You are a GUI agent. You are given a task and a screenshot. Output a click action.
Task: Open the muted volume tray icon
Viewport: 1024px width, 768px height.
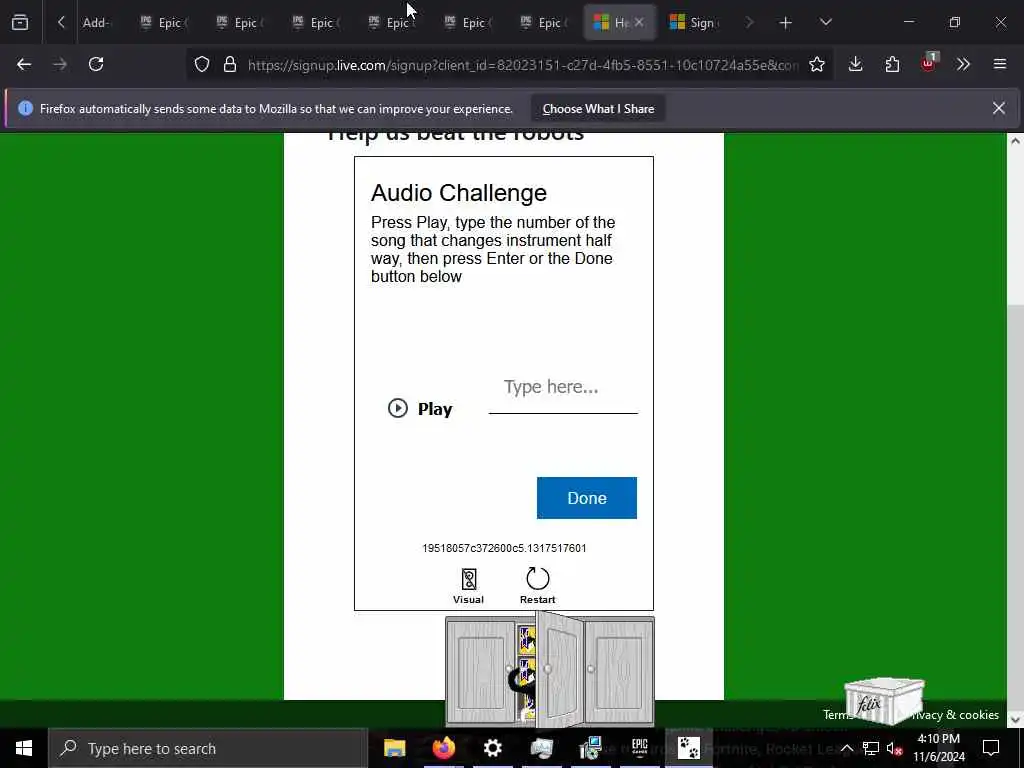tap(894, 748)
